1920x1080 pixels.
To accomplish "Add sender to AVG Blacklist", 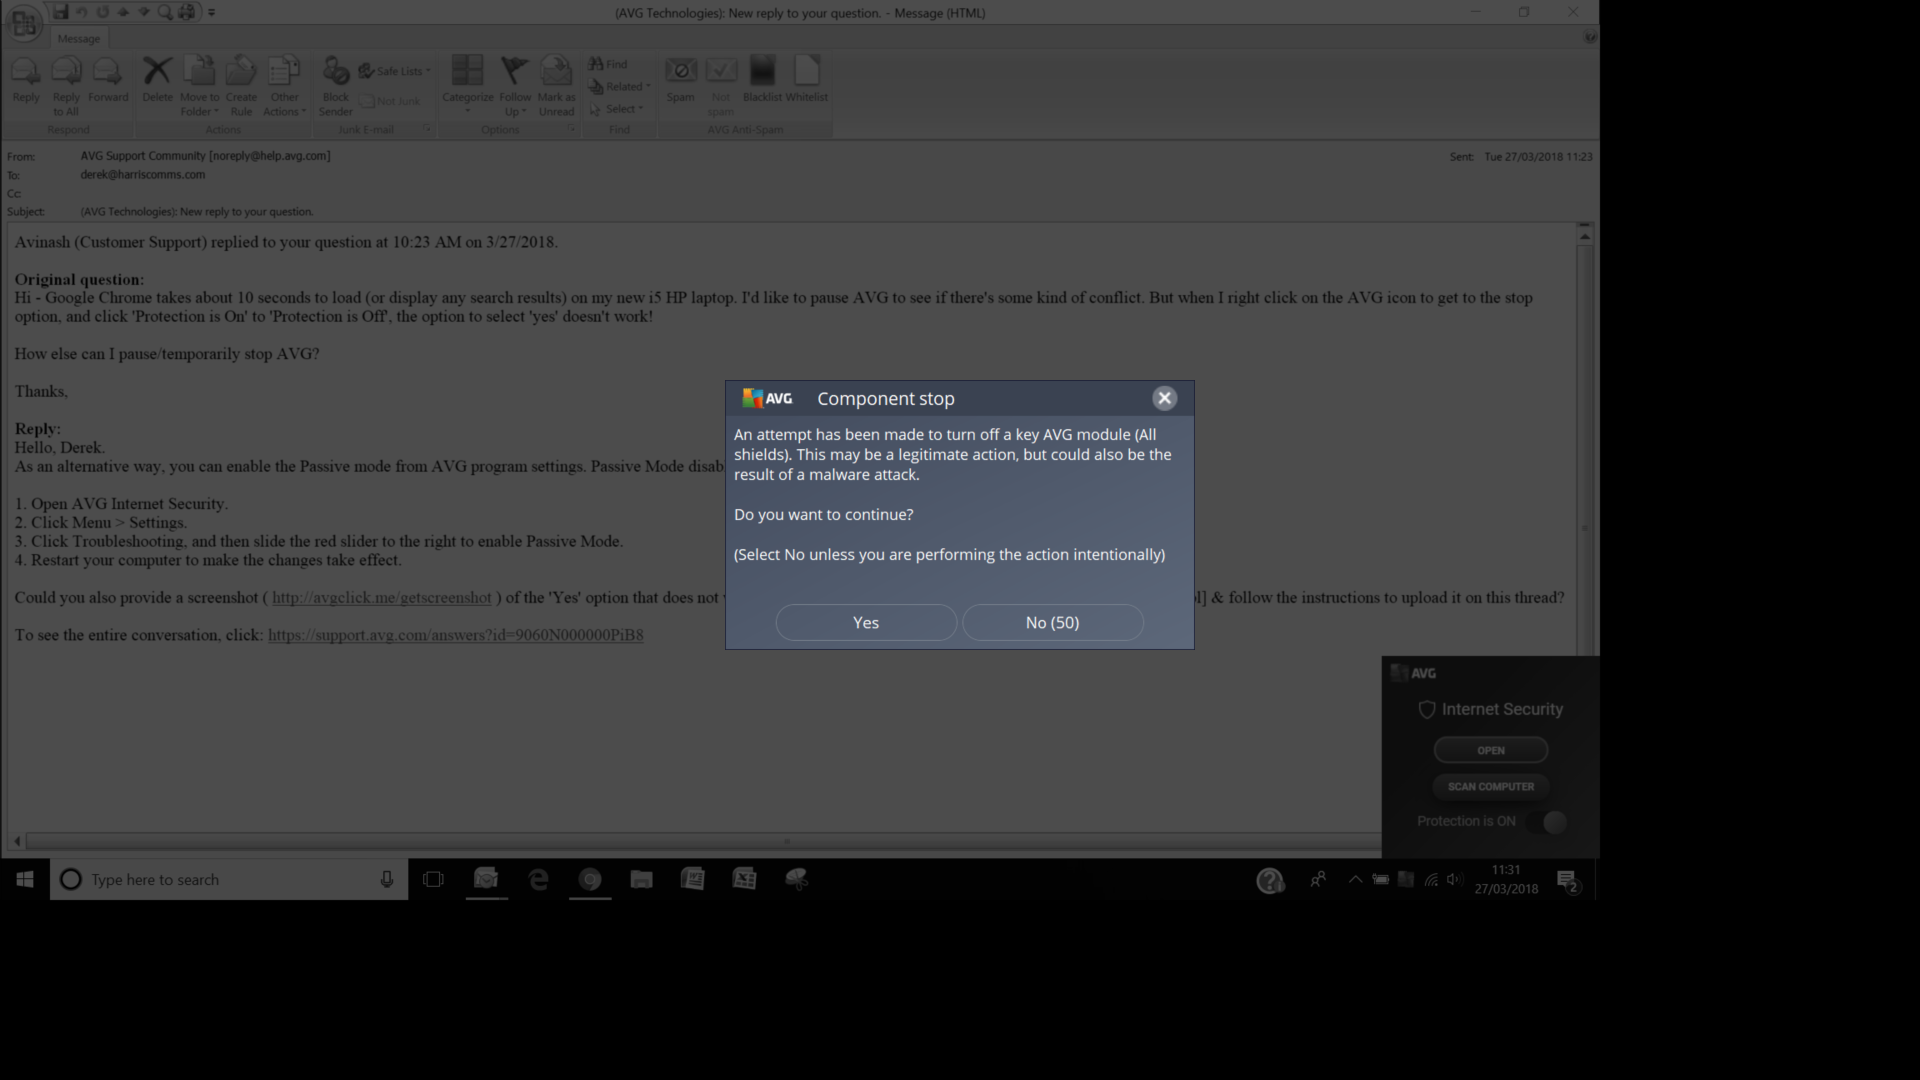I will (762, 81).
